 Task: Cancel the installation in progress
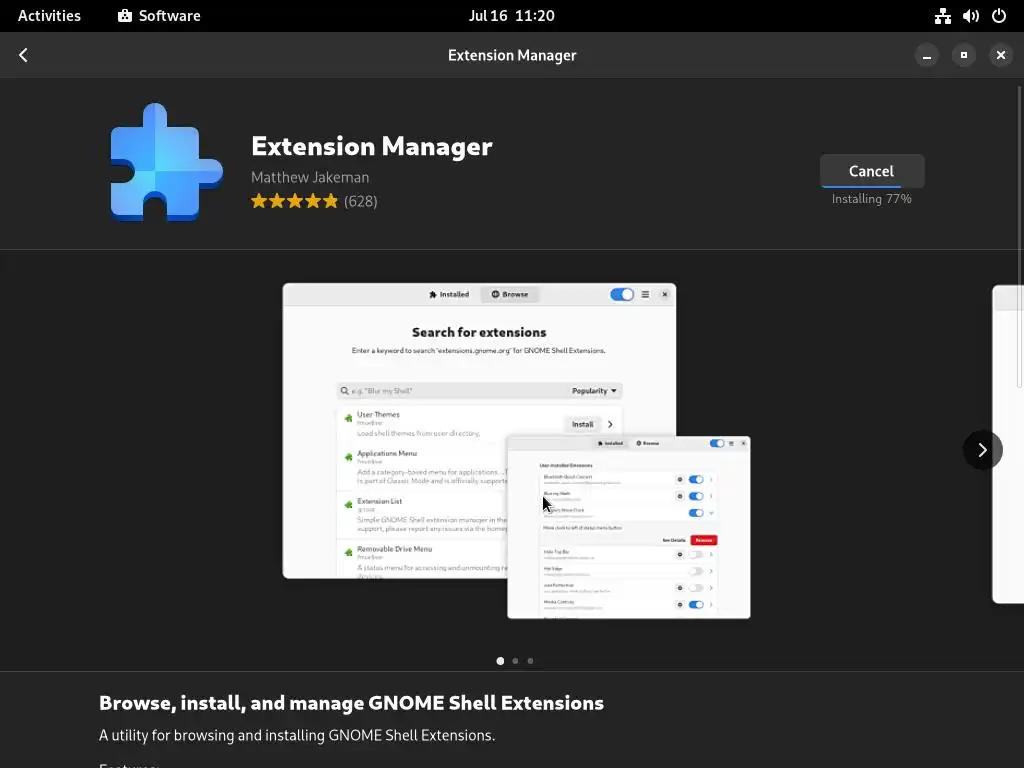(x=871, y=171)
